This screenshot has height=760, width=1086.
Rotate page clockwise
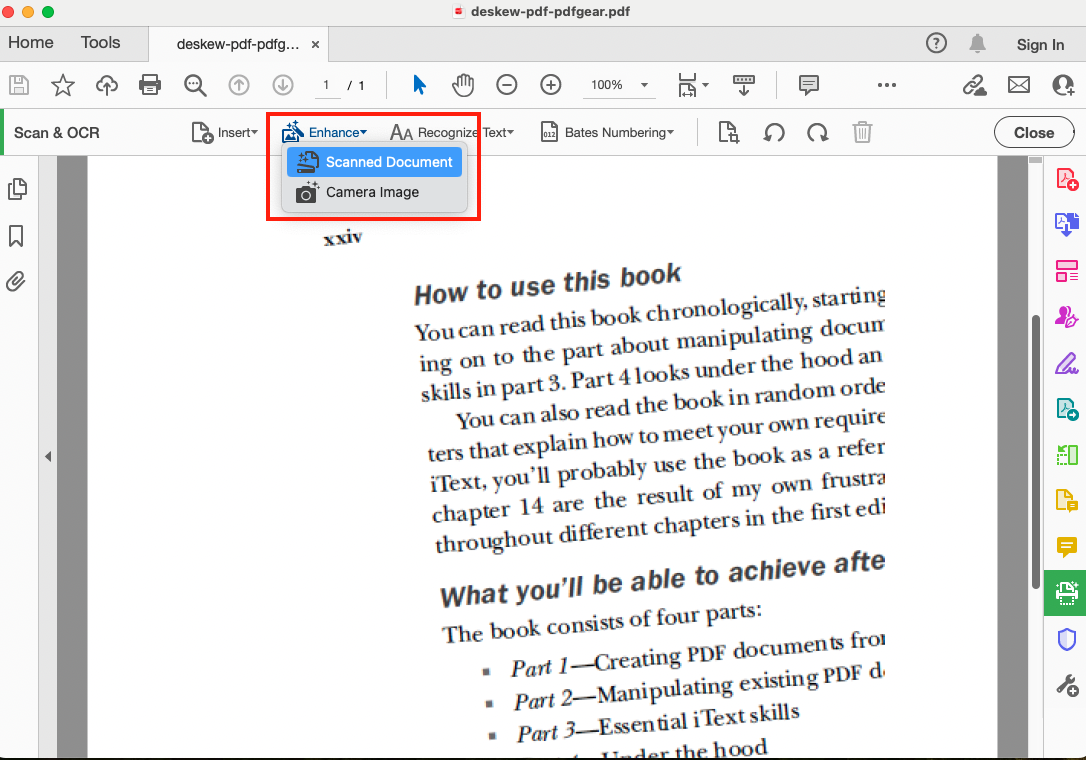tap(818, 132)
